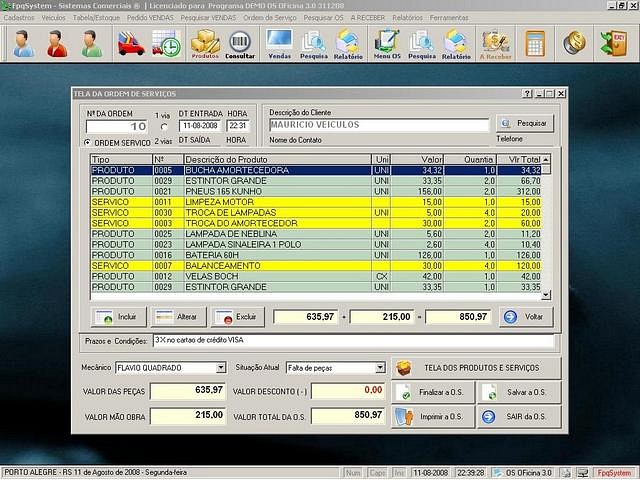
Task: Click the Pesquisar client button
Action: click(x=525, y=123)
